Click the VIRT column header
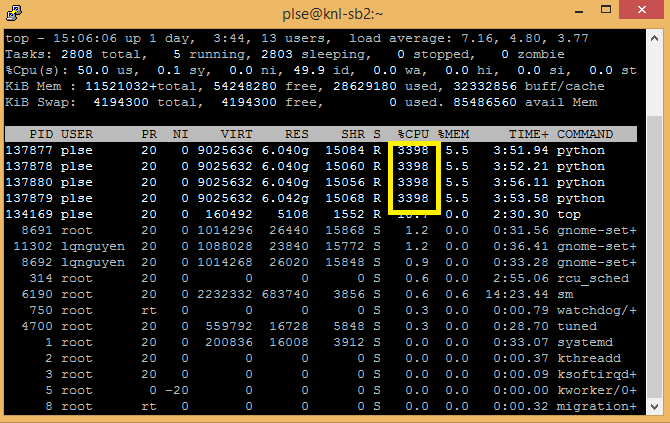Image resolution: width=670 pixels, height=423 pixels. point(236,134)
